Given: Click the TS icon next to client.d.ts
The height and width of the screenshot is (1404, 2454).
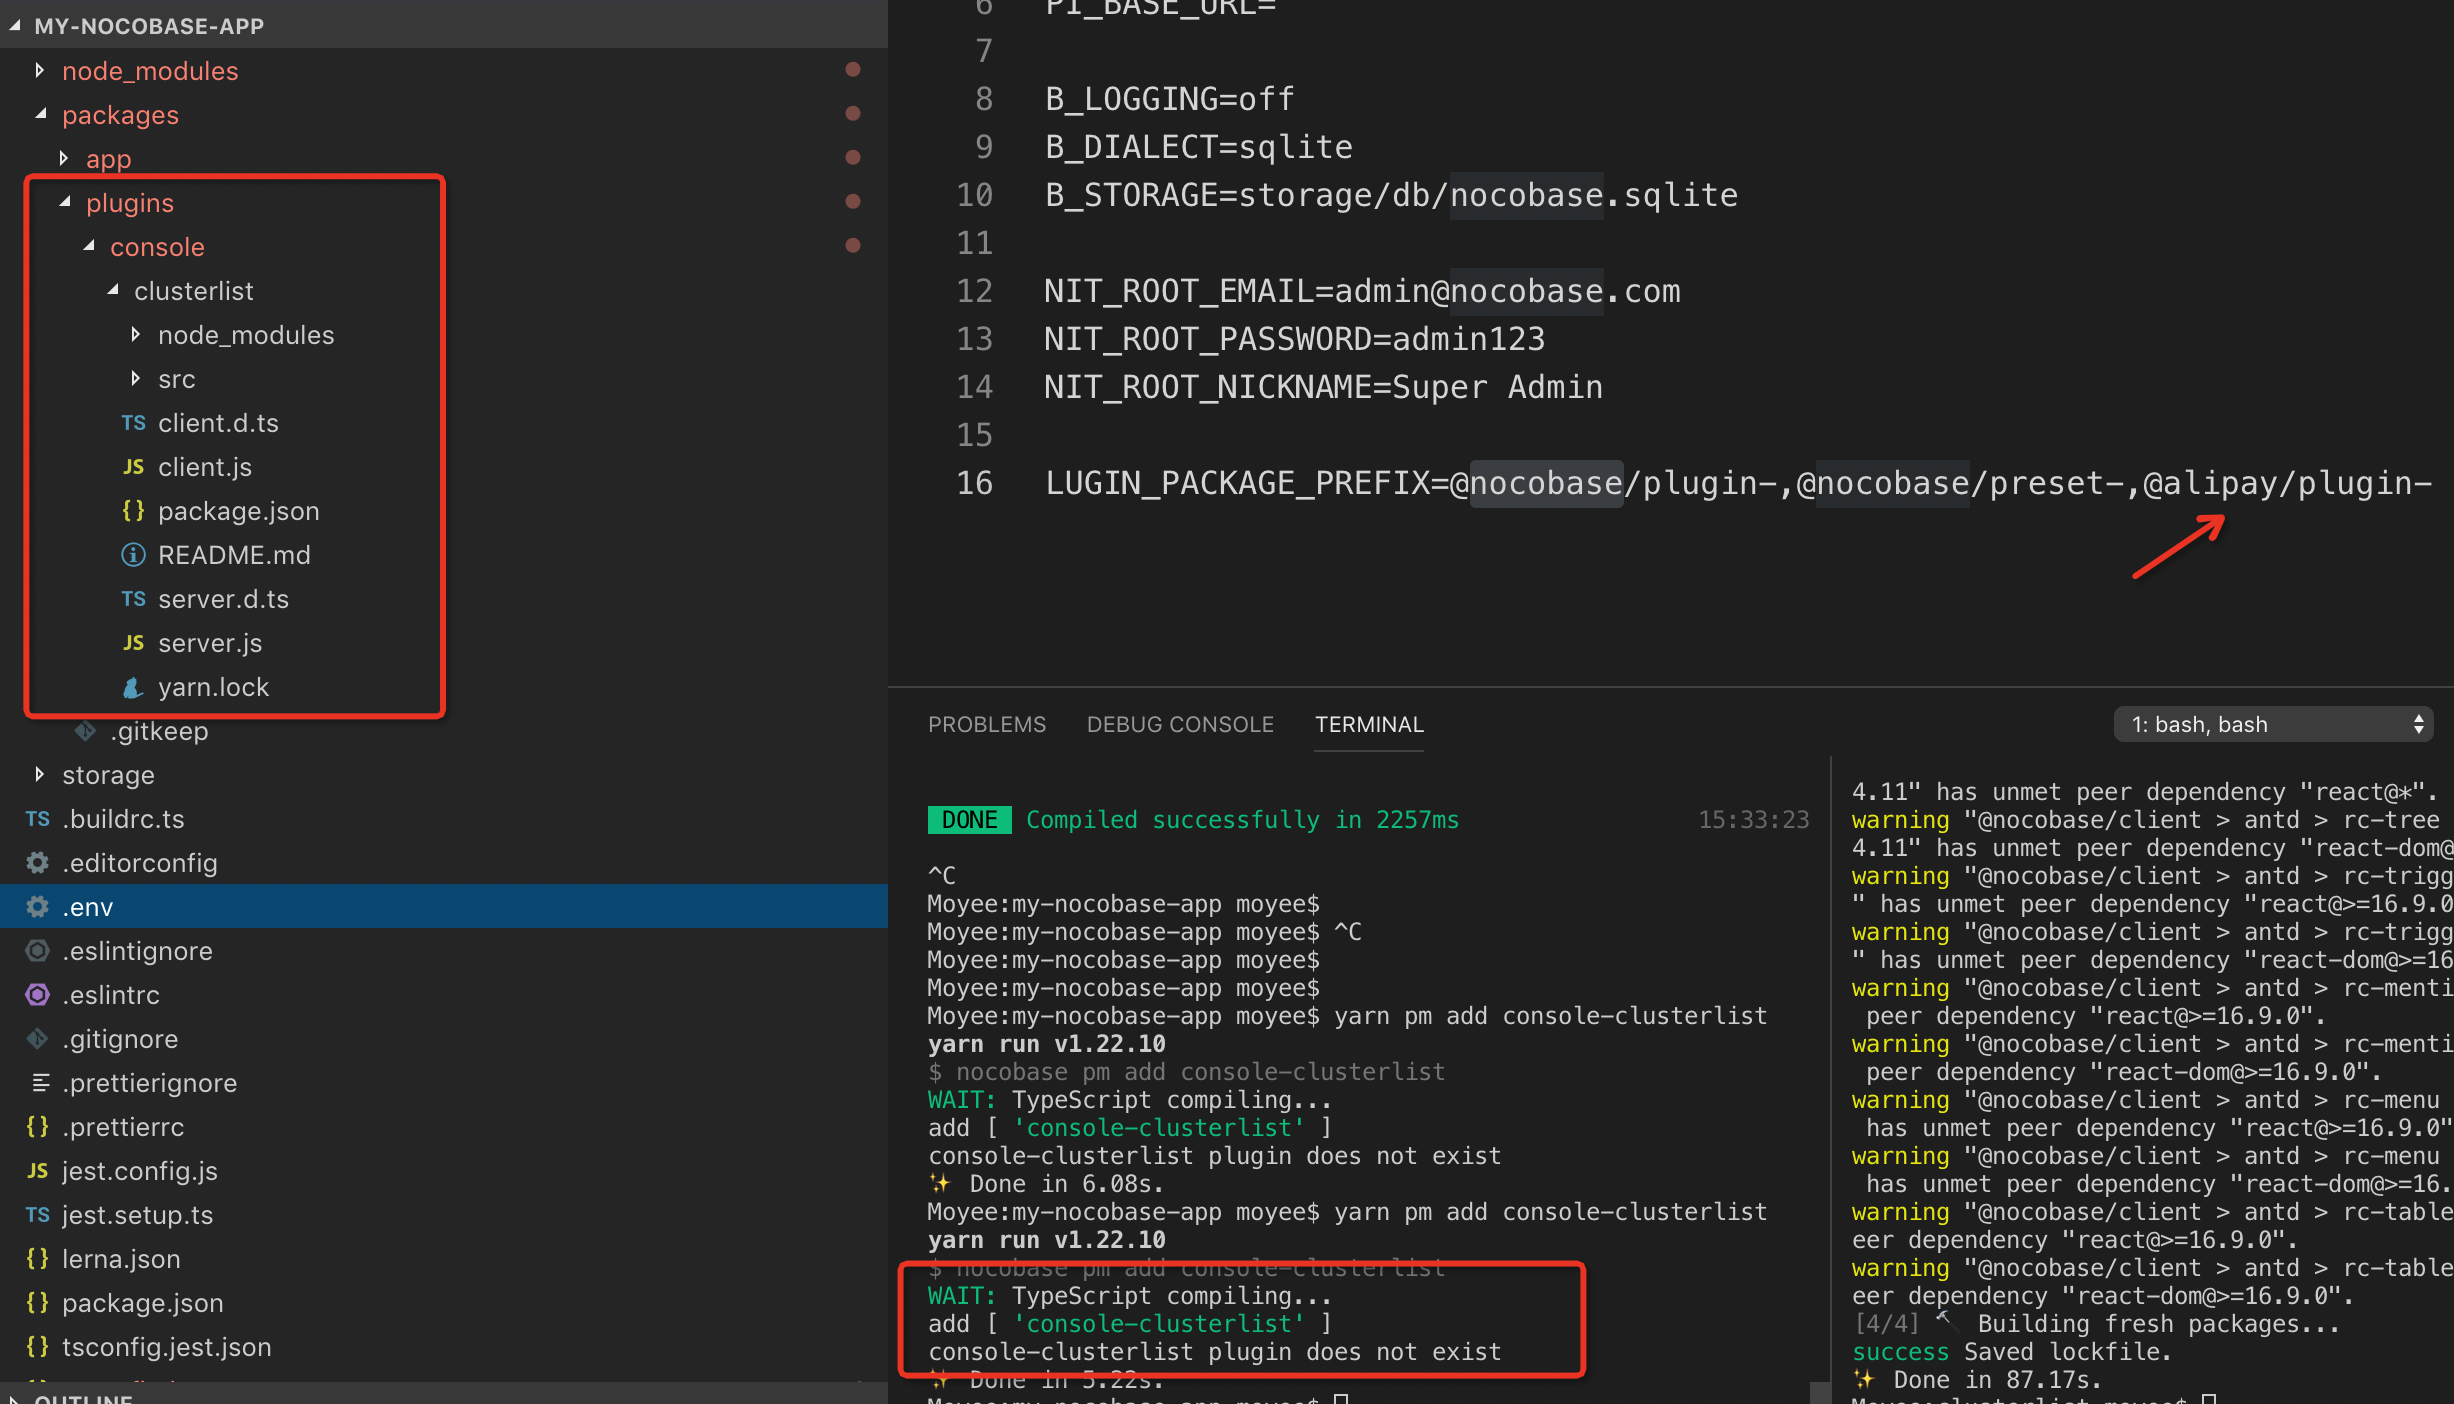Looking at the screenshot, I should click(134, 423).
